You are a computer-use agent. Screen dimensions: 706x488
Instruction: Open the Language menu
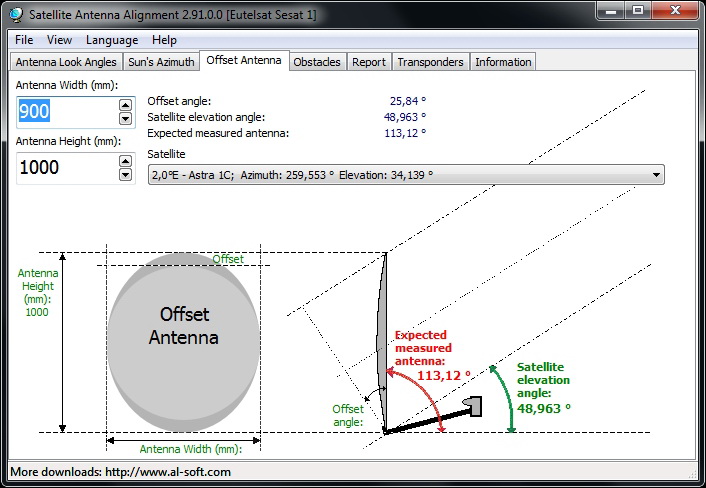112,40
